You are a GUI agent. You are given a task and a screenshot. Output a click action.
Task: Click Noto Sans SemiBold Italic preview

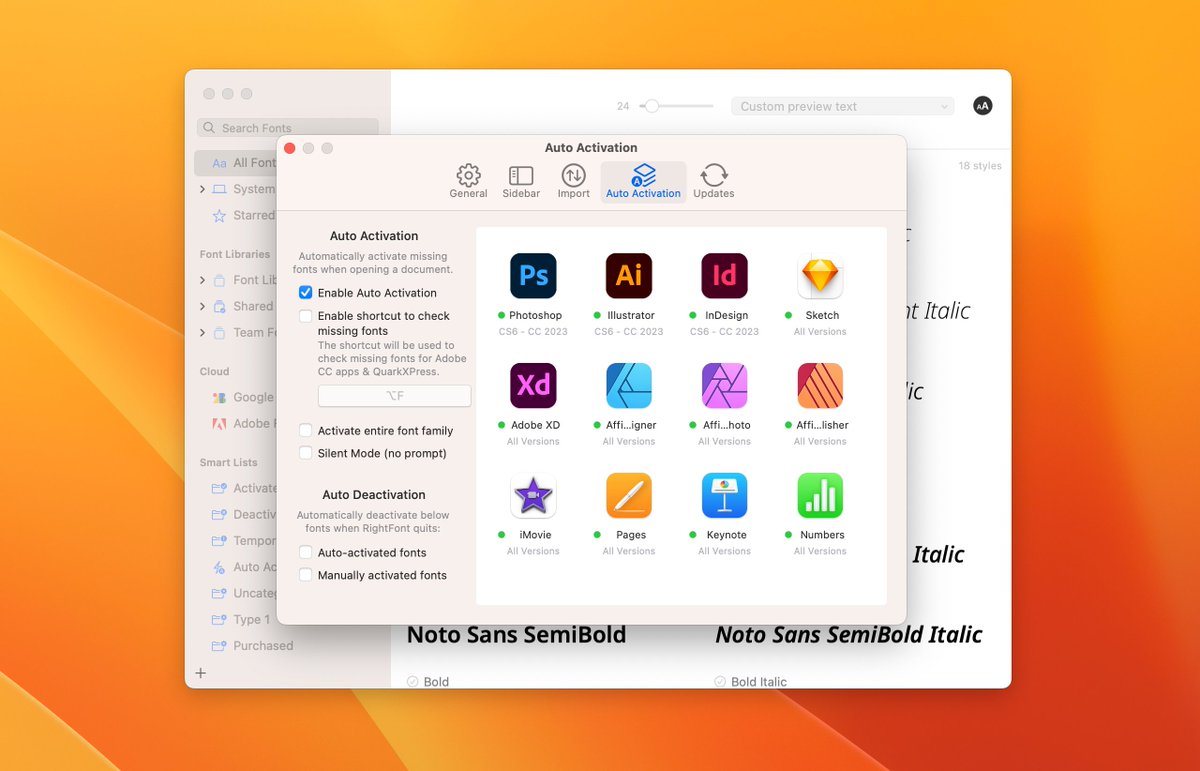pos(849,635)
